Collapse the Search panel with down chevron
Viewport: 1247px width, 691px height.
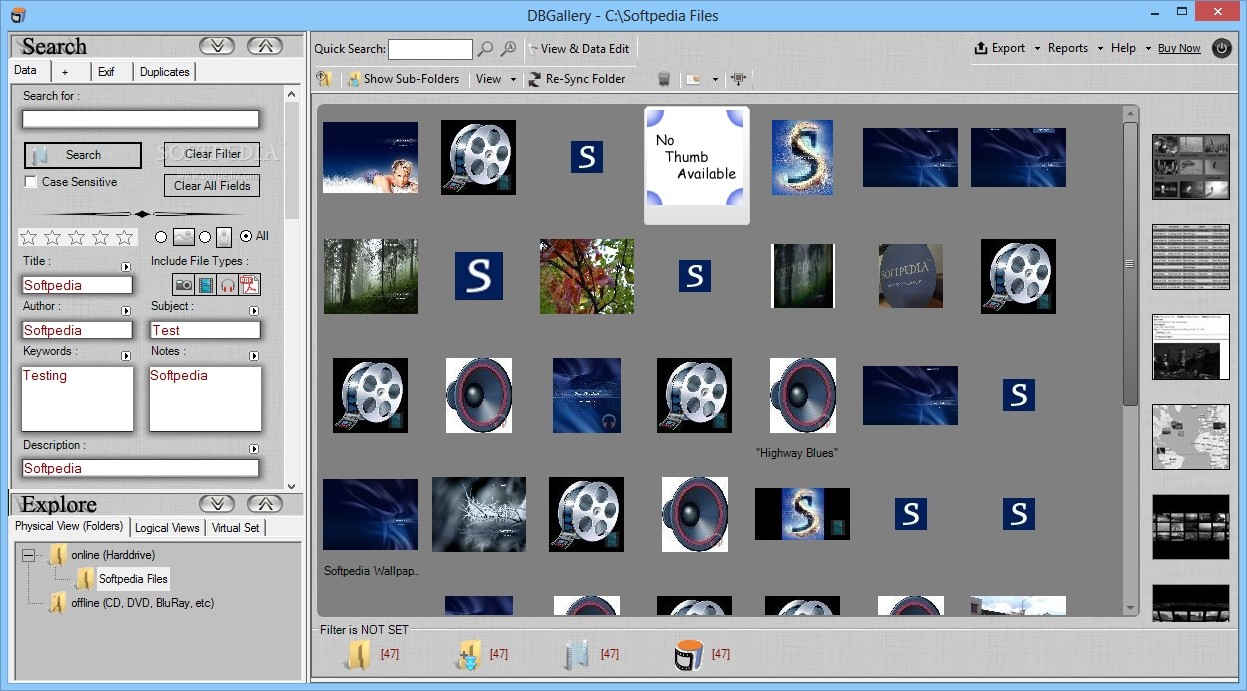pos(217,46)
